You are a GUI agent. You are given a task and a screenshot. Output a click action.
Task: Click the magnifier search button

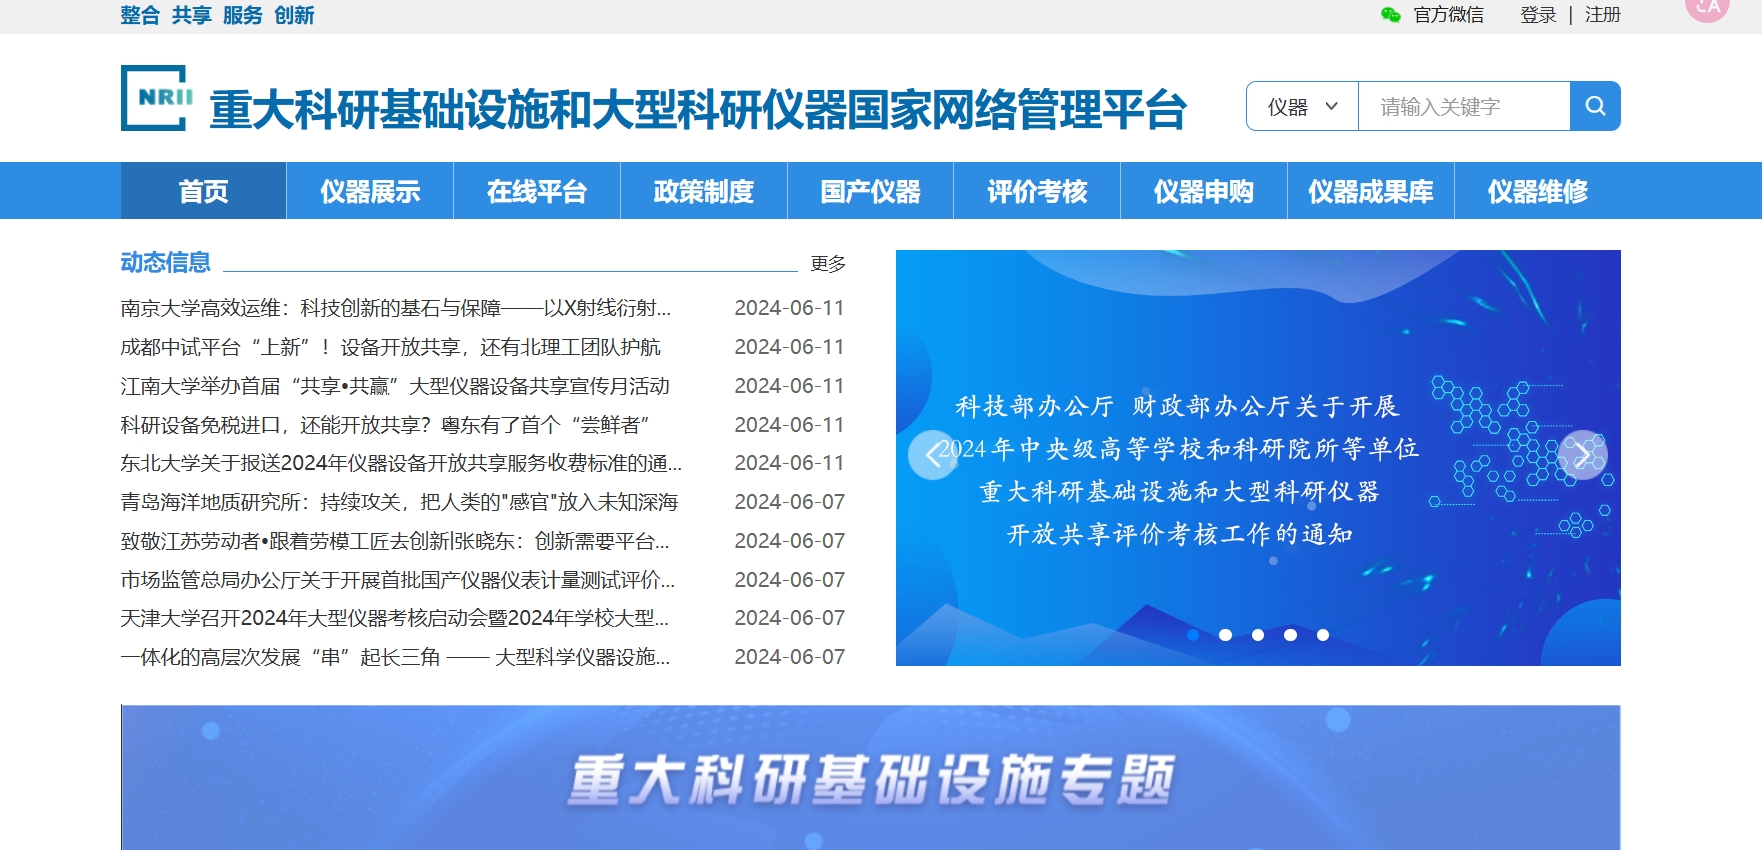point(1595,106)
